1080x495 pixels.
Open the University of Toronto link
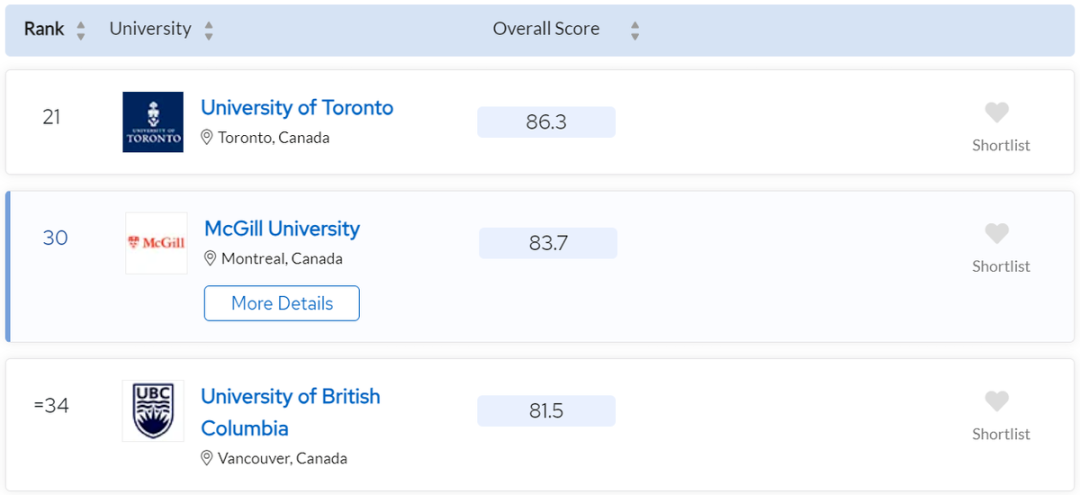coord(297,108)
